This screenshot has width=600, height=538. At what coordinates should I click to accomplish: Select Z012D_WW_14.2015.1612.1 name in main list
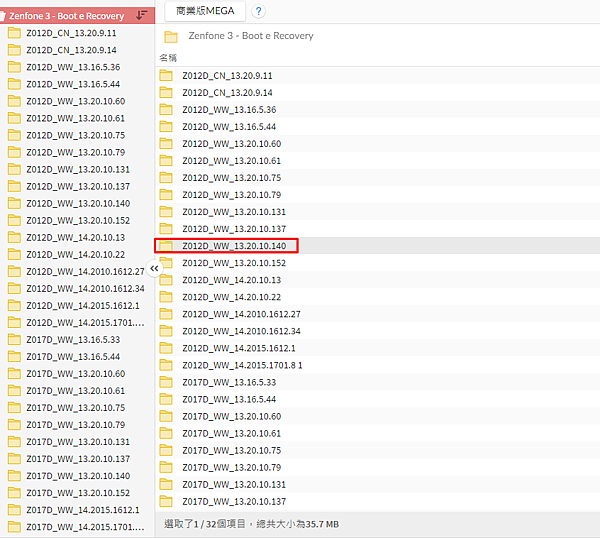239,348
